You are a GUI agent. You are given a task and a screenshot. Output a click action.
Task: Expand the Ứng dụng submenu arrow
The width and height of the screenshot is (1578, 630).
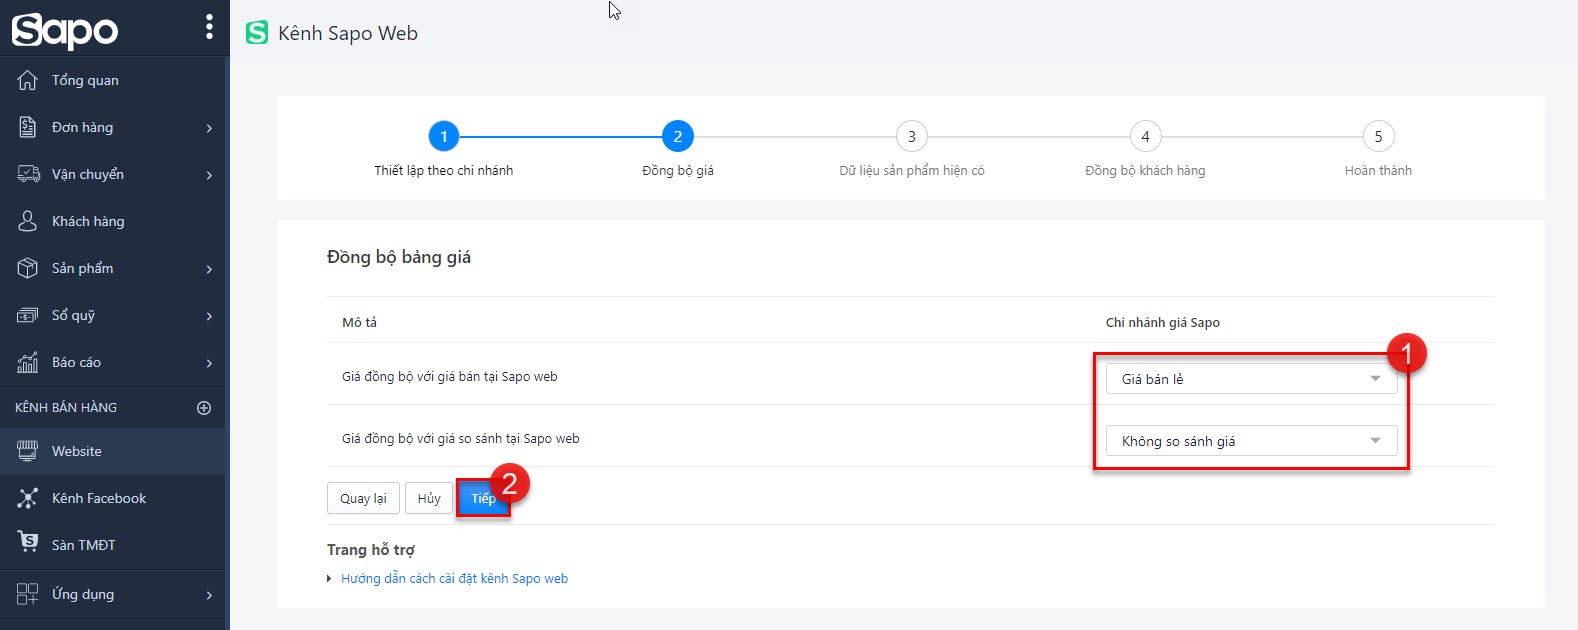[209, 595]
